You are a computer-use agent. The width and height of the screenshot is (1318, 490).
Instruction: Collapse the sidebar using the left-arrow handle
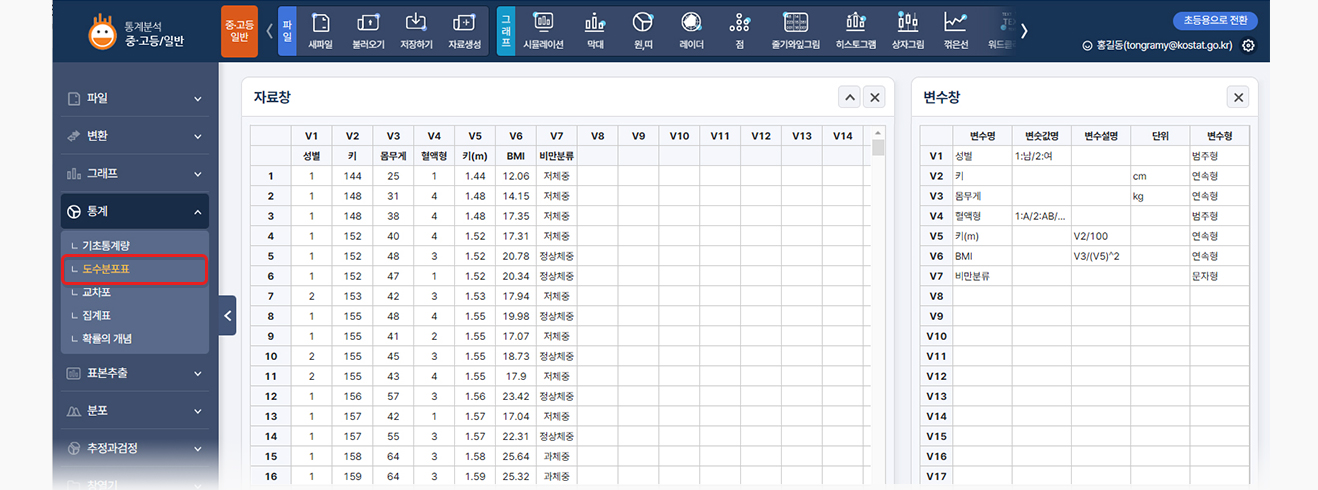tap(227, 315)
